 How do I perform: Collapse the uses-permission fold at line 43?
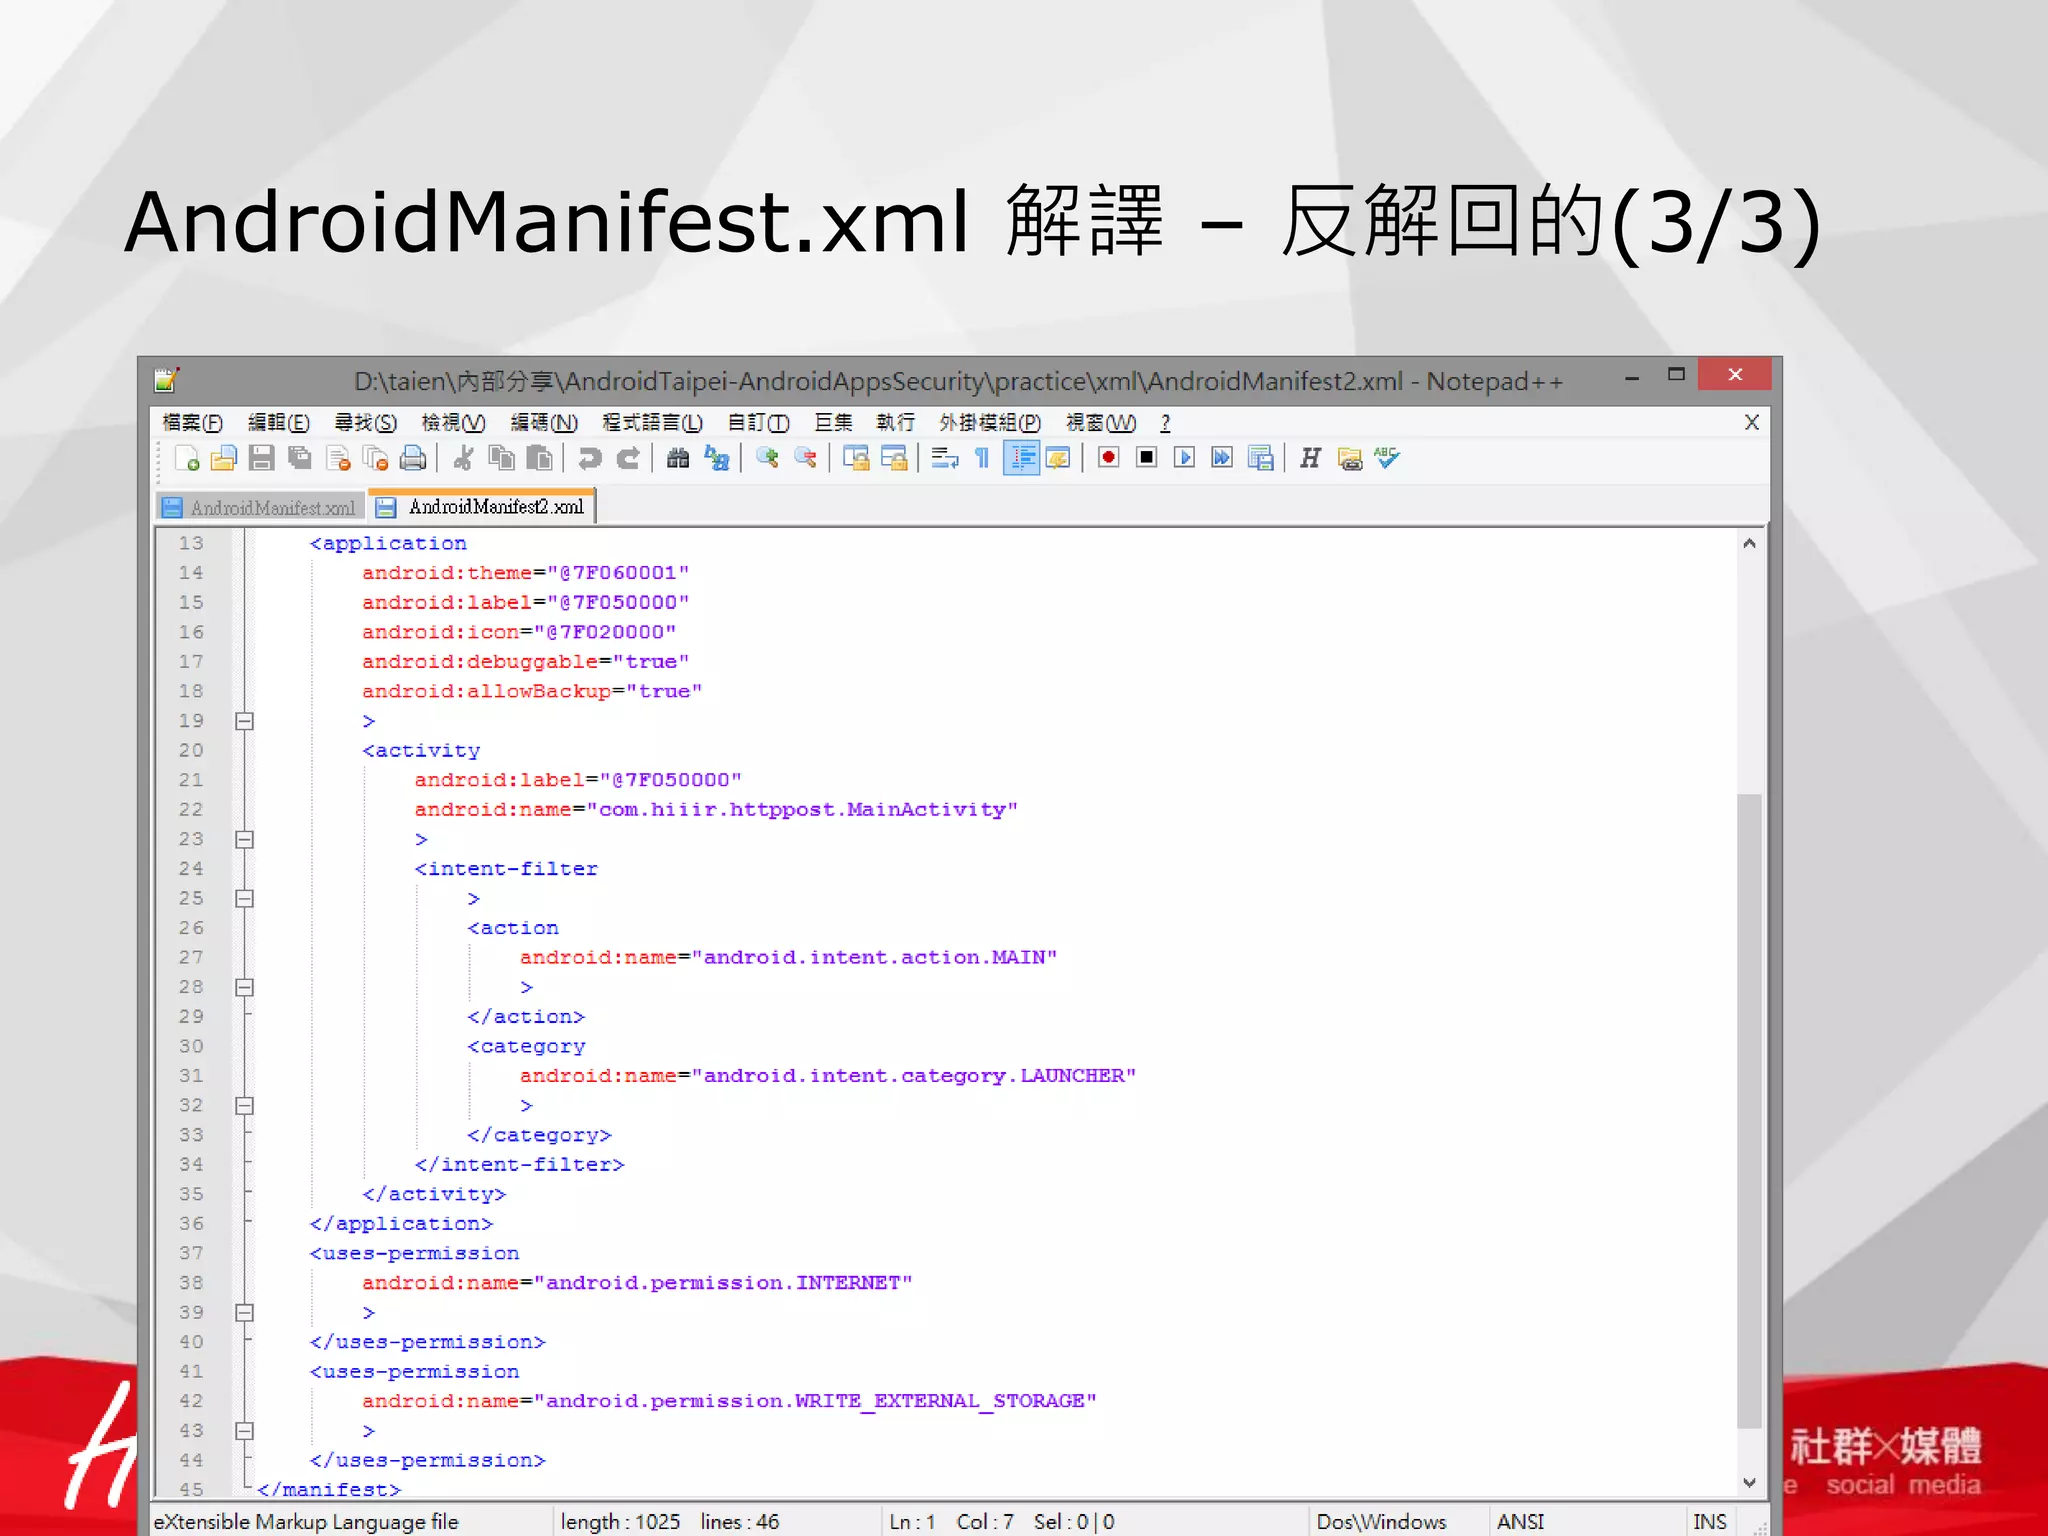point(244,1431)
